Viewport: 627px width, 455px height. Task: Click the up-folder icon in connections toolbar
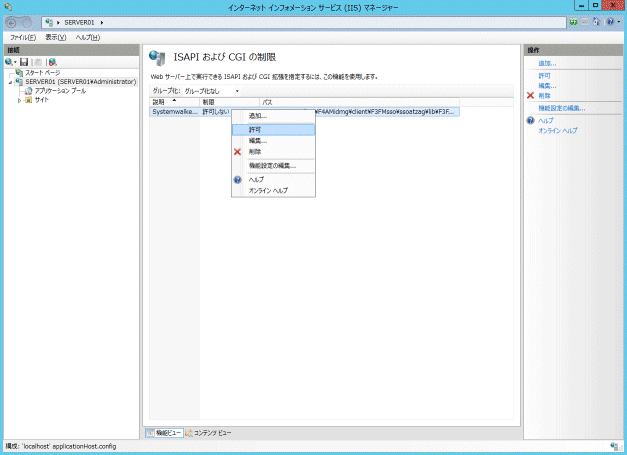(38, 62)
